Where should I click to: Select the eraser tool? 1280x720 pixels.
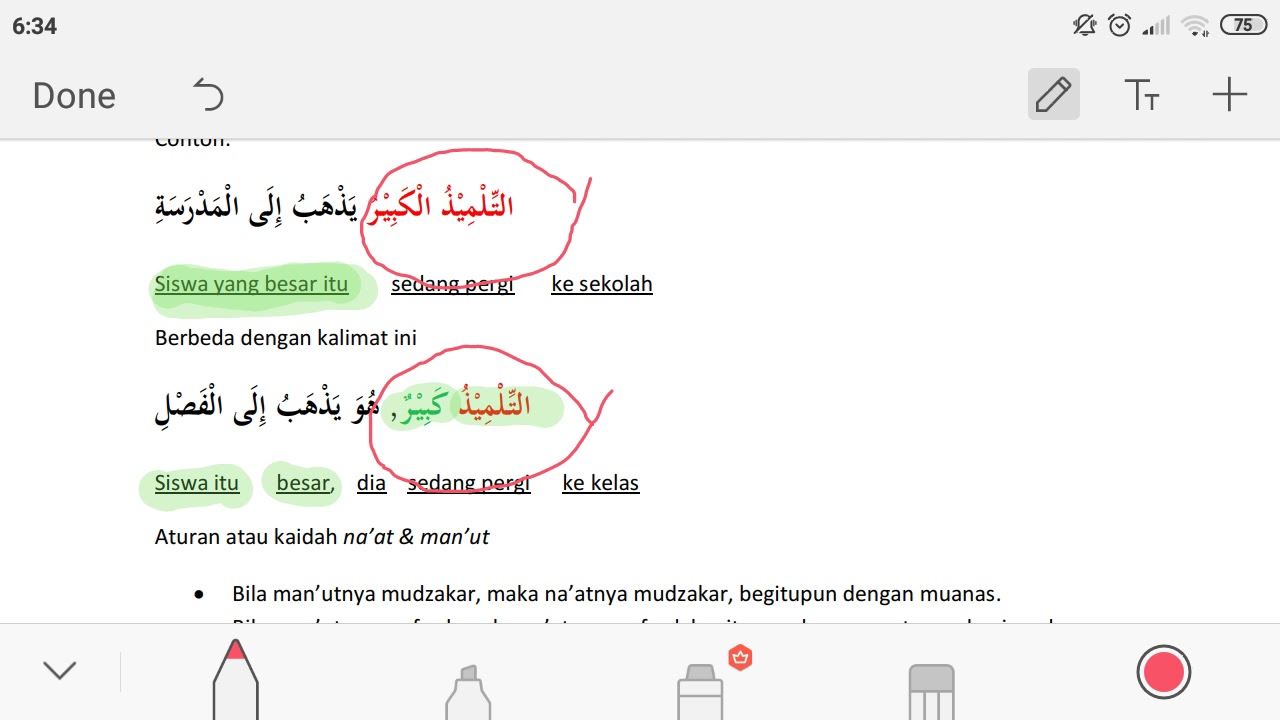[932, 692]
